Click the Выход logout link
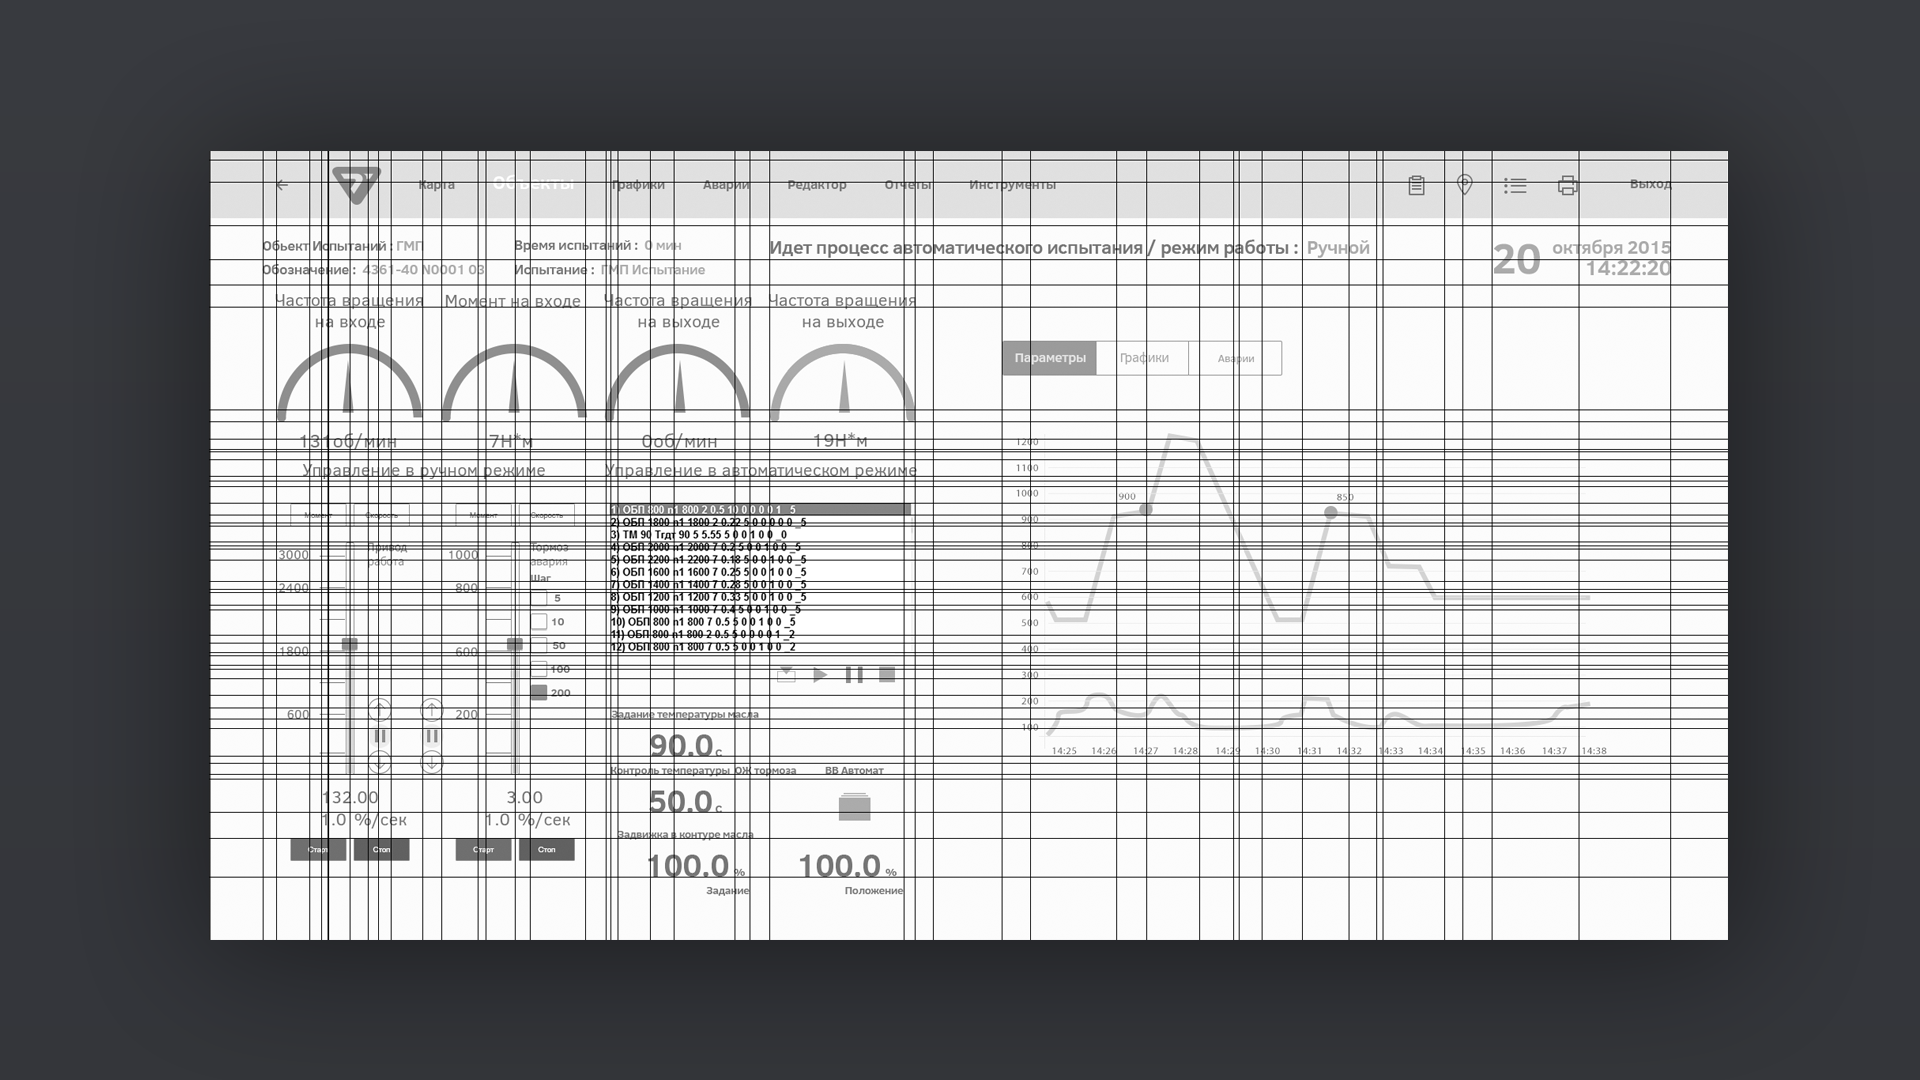This screenshot has height=1080, width=1920. click(x=1650, y=184)
